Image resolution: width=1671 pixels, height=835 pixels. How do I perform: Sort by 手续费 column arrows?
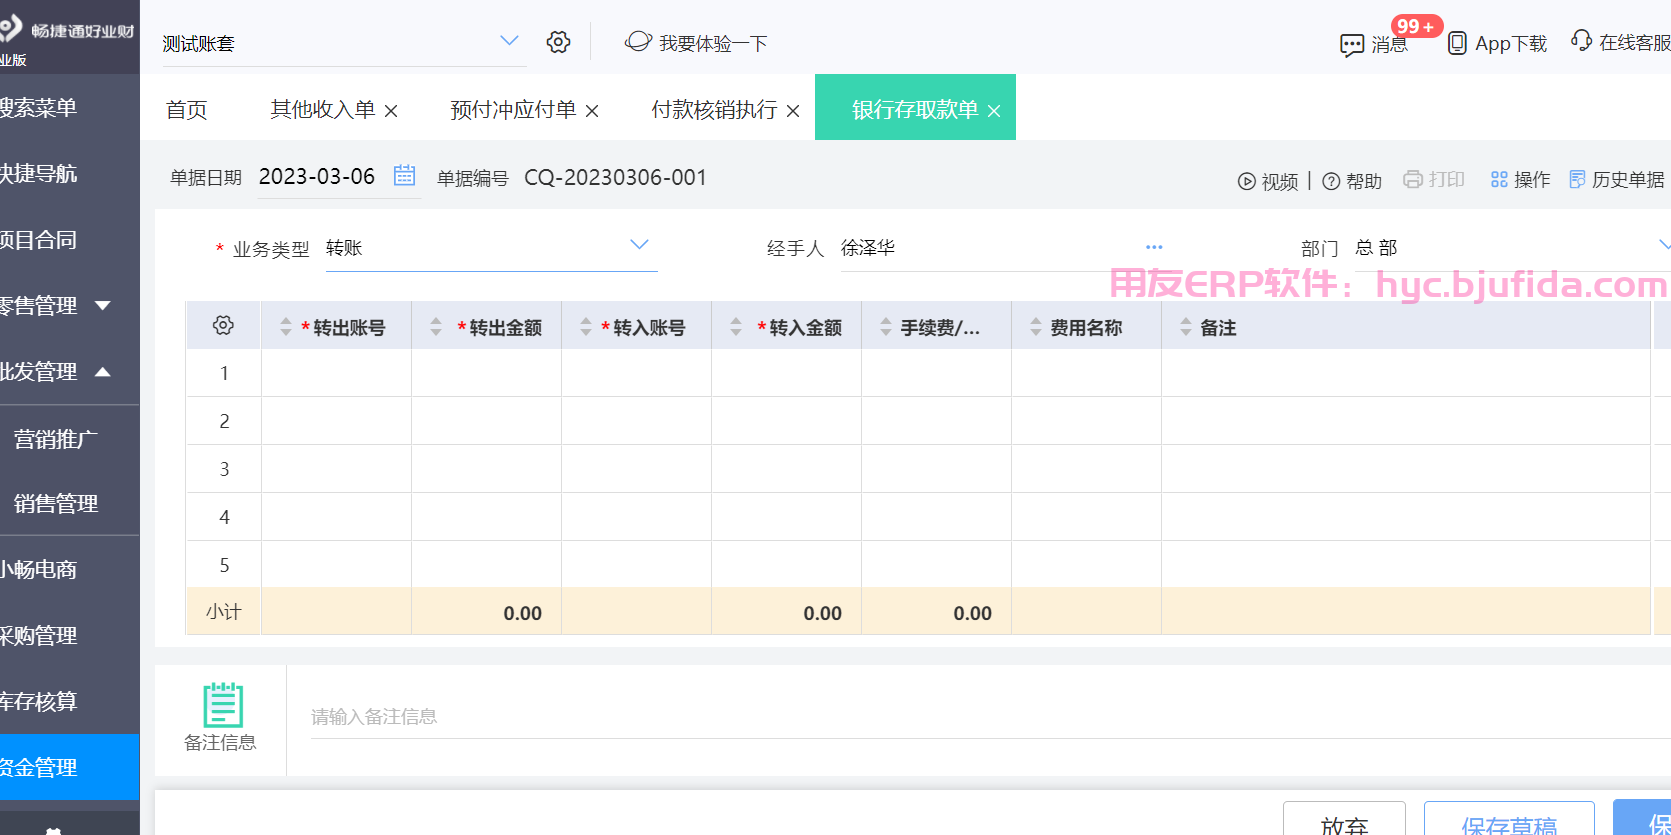click(x=886, y=326)
